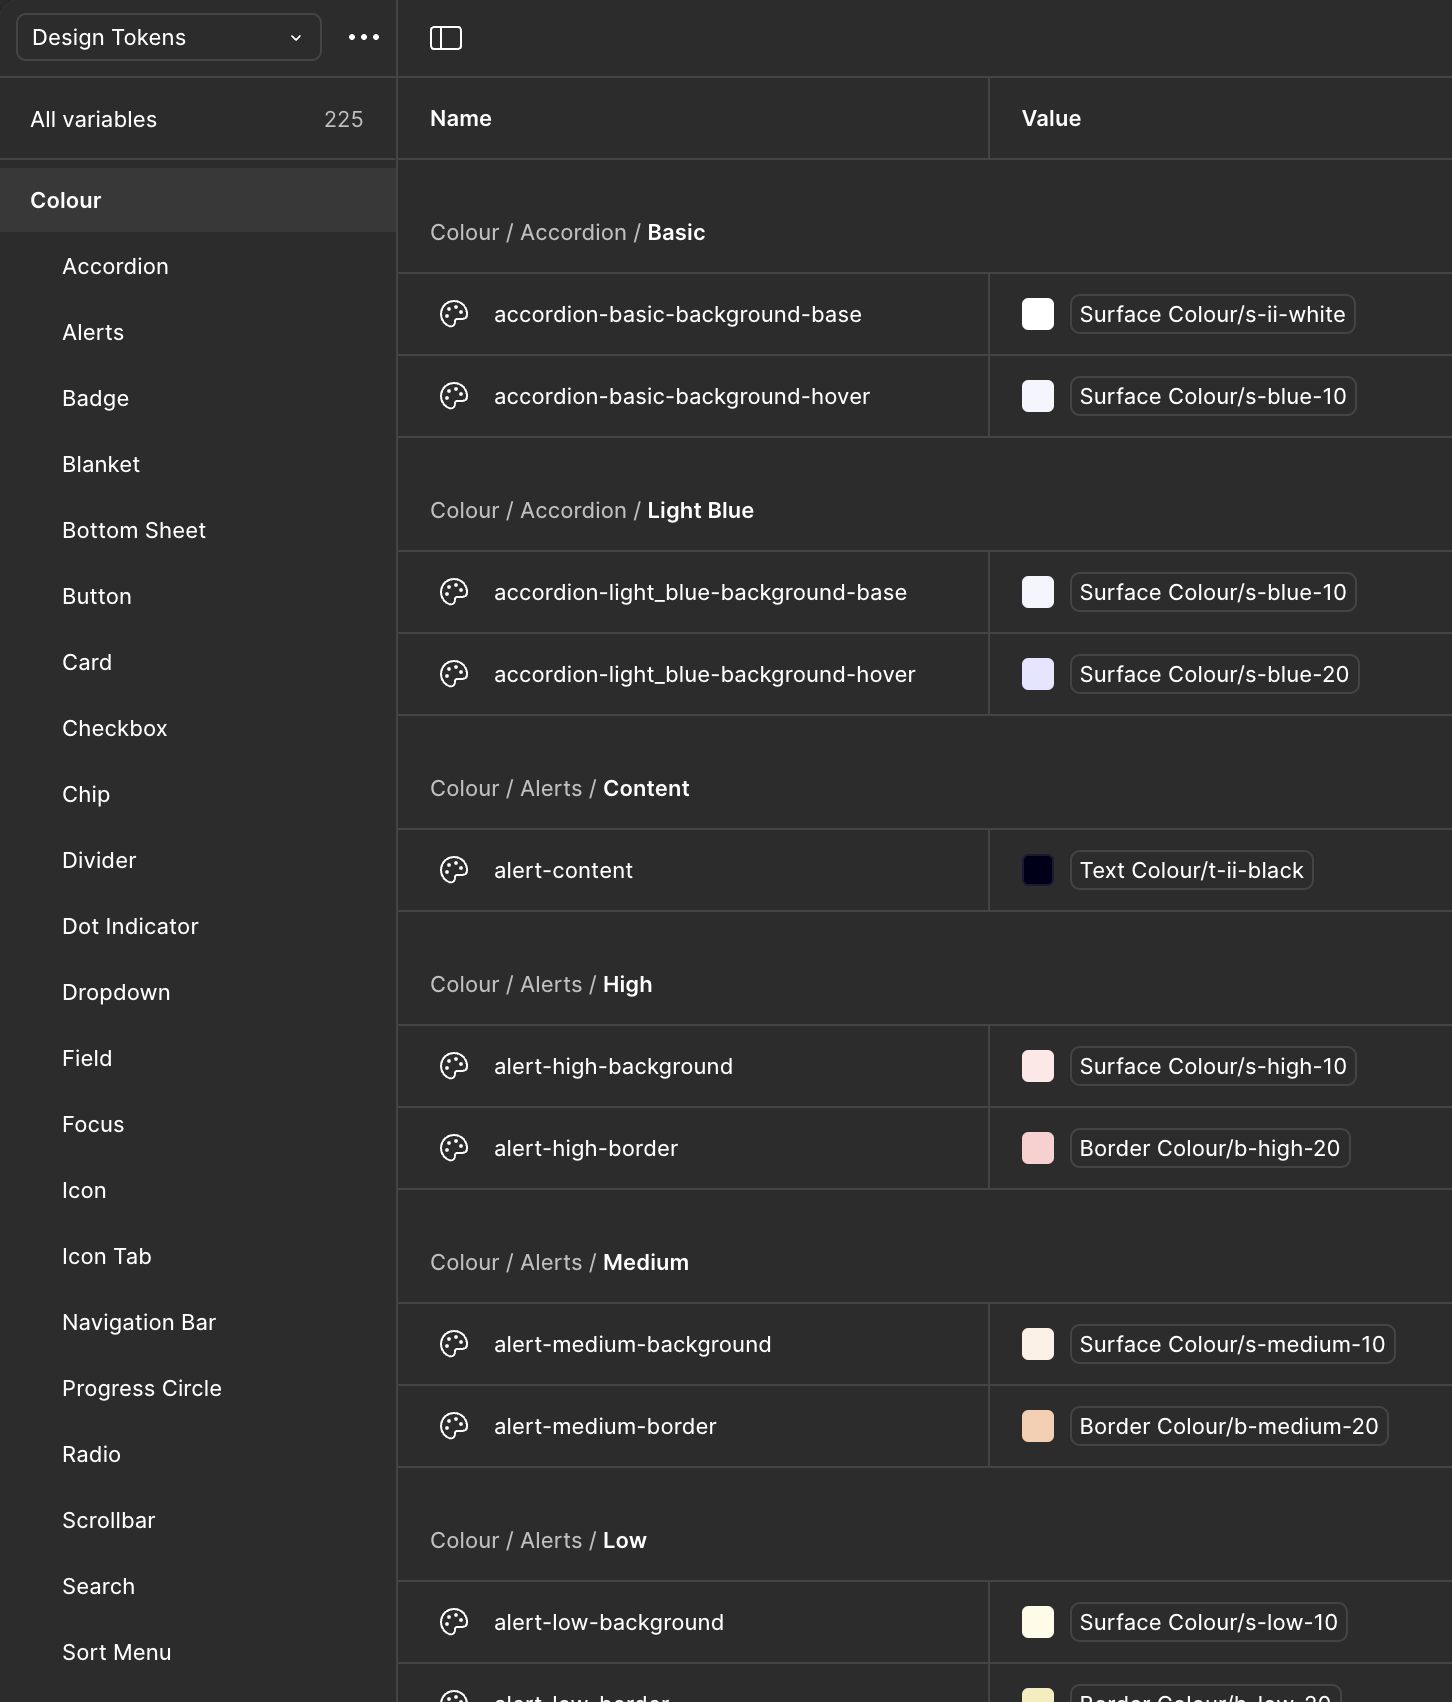Viewport: 1452px width, 1702px height.
Task: Open the Button group in sidebar
Action: 97,596
